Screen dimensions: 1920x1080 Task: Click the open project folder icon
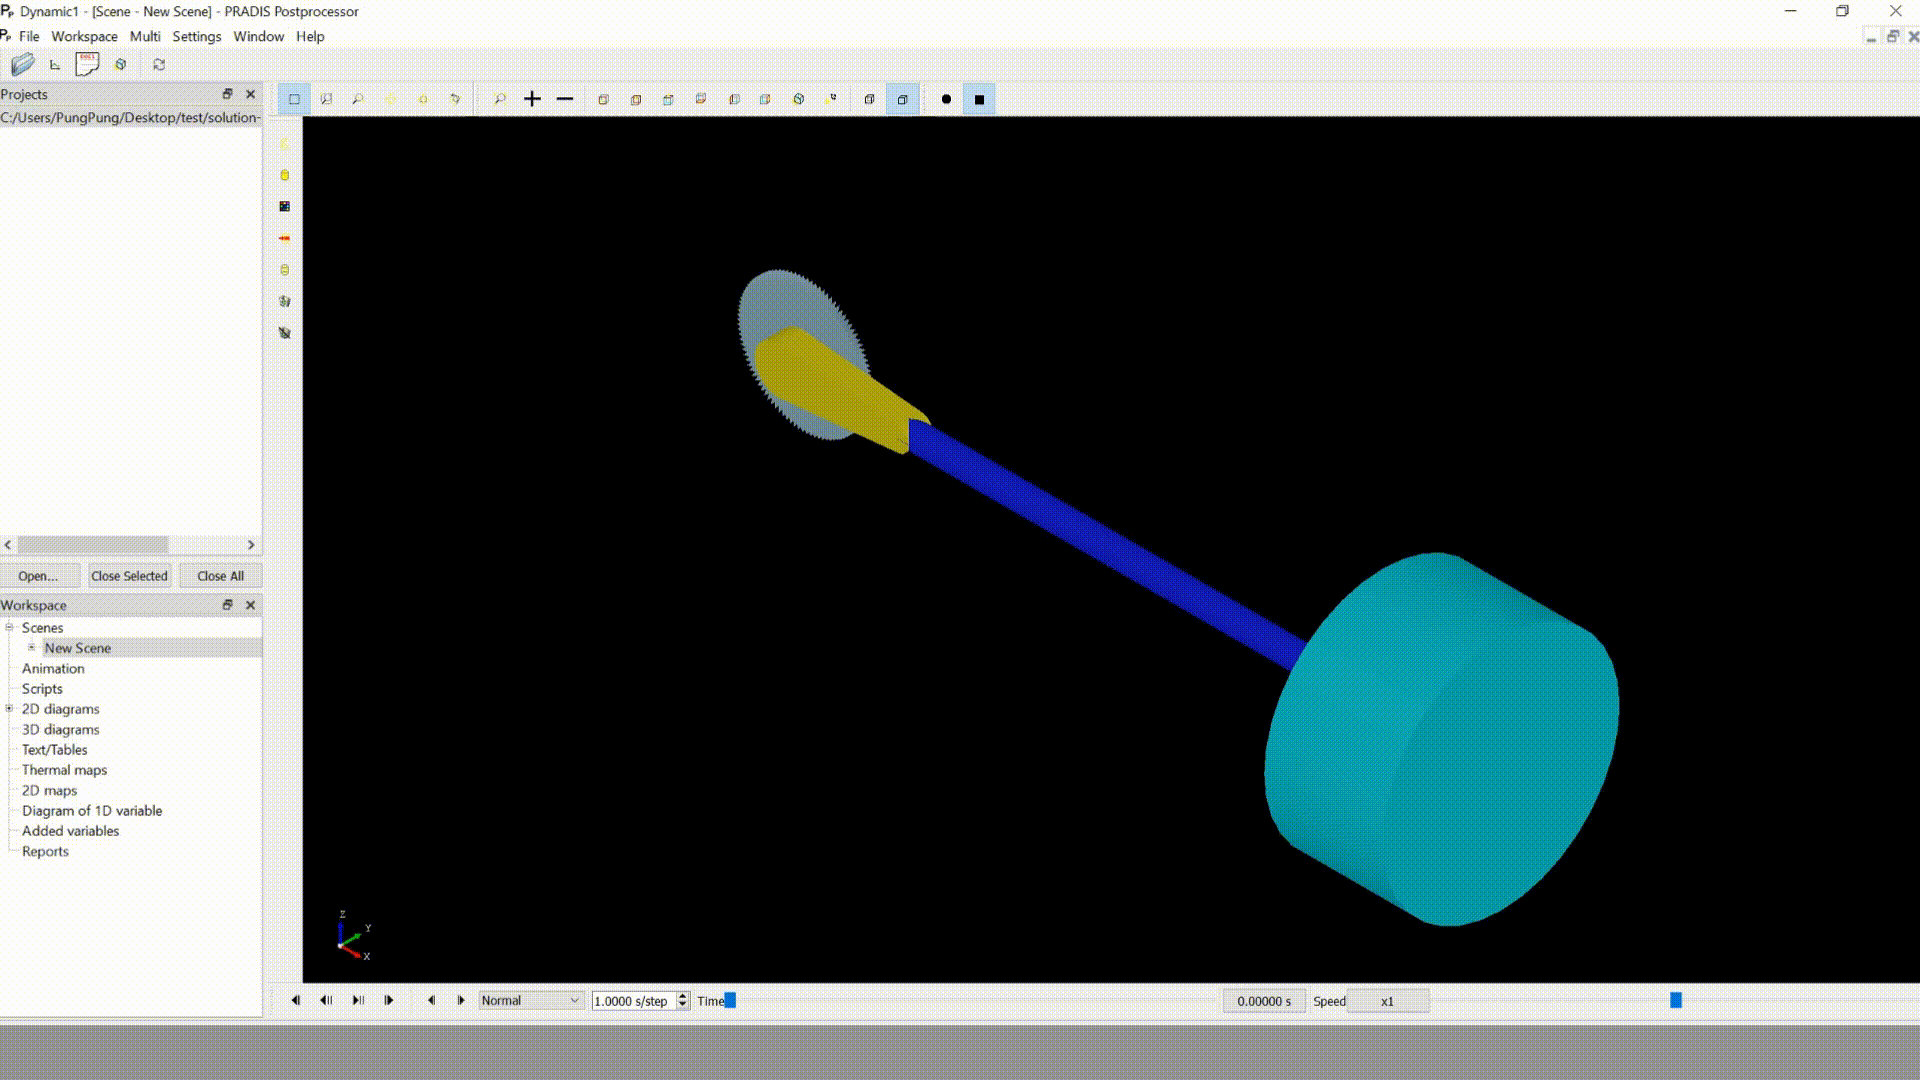[x=22, y=65]
